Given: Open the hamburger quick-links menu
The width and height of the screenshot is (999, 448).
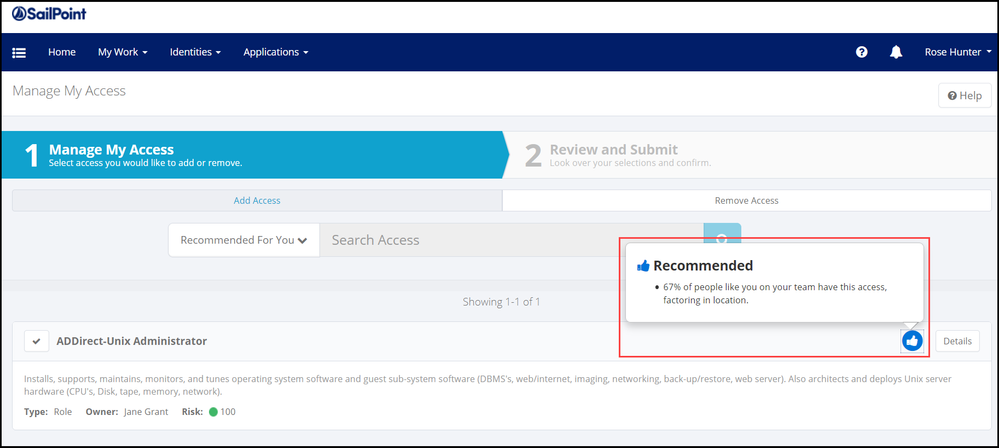Looking at the screenshot, I should [19, 52].
